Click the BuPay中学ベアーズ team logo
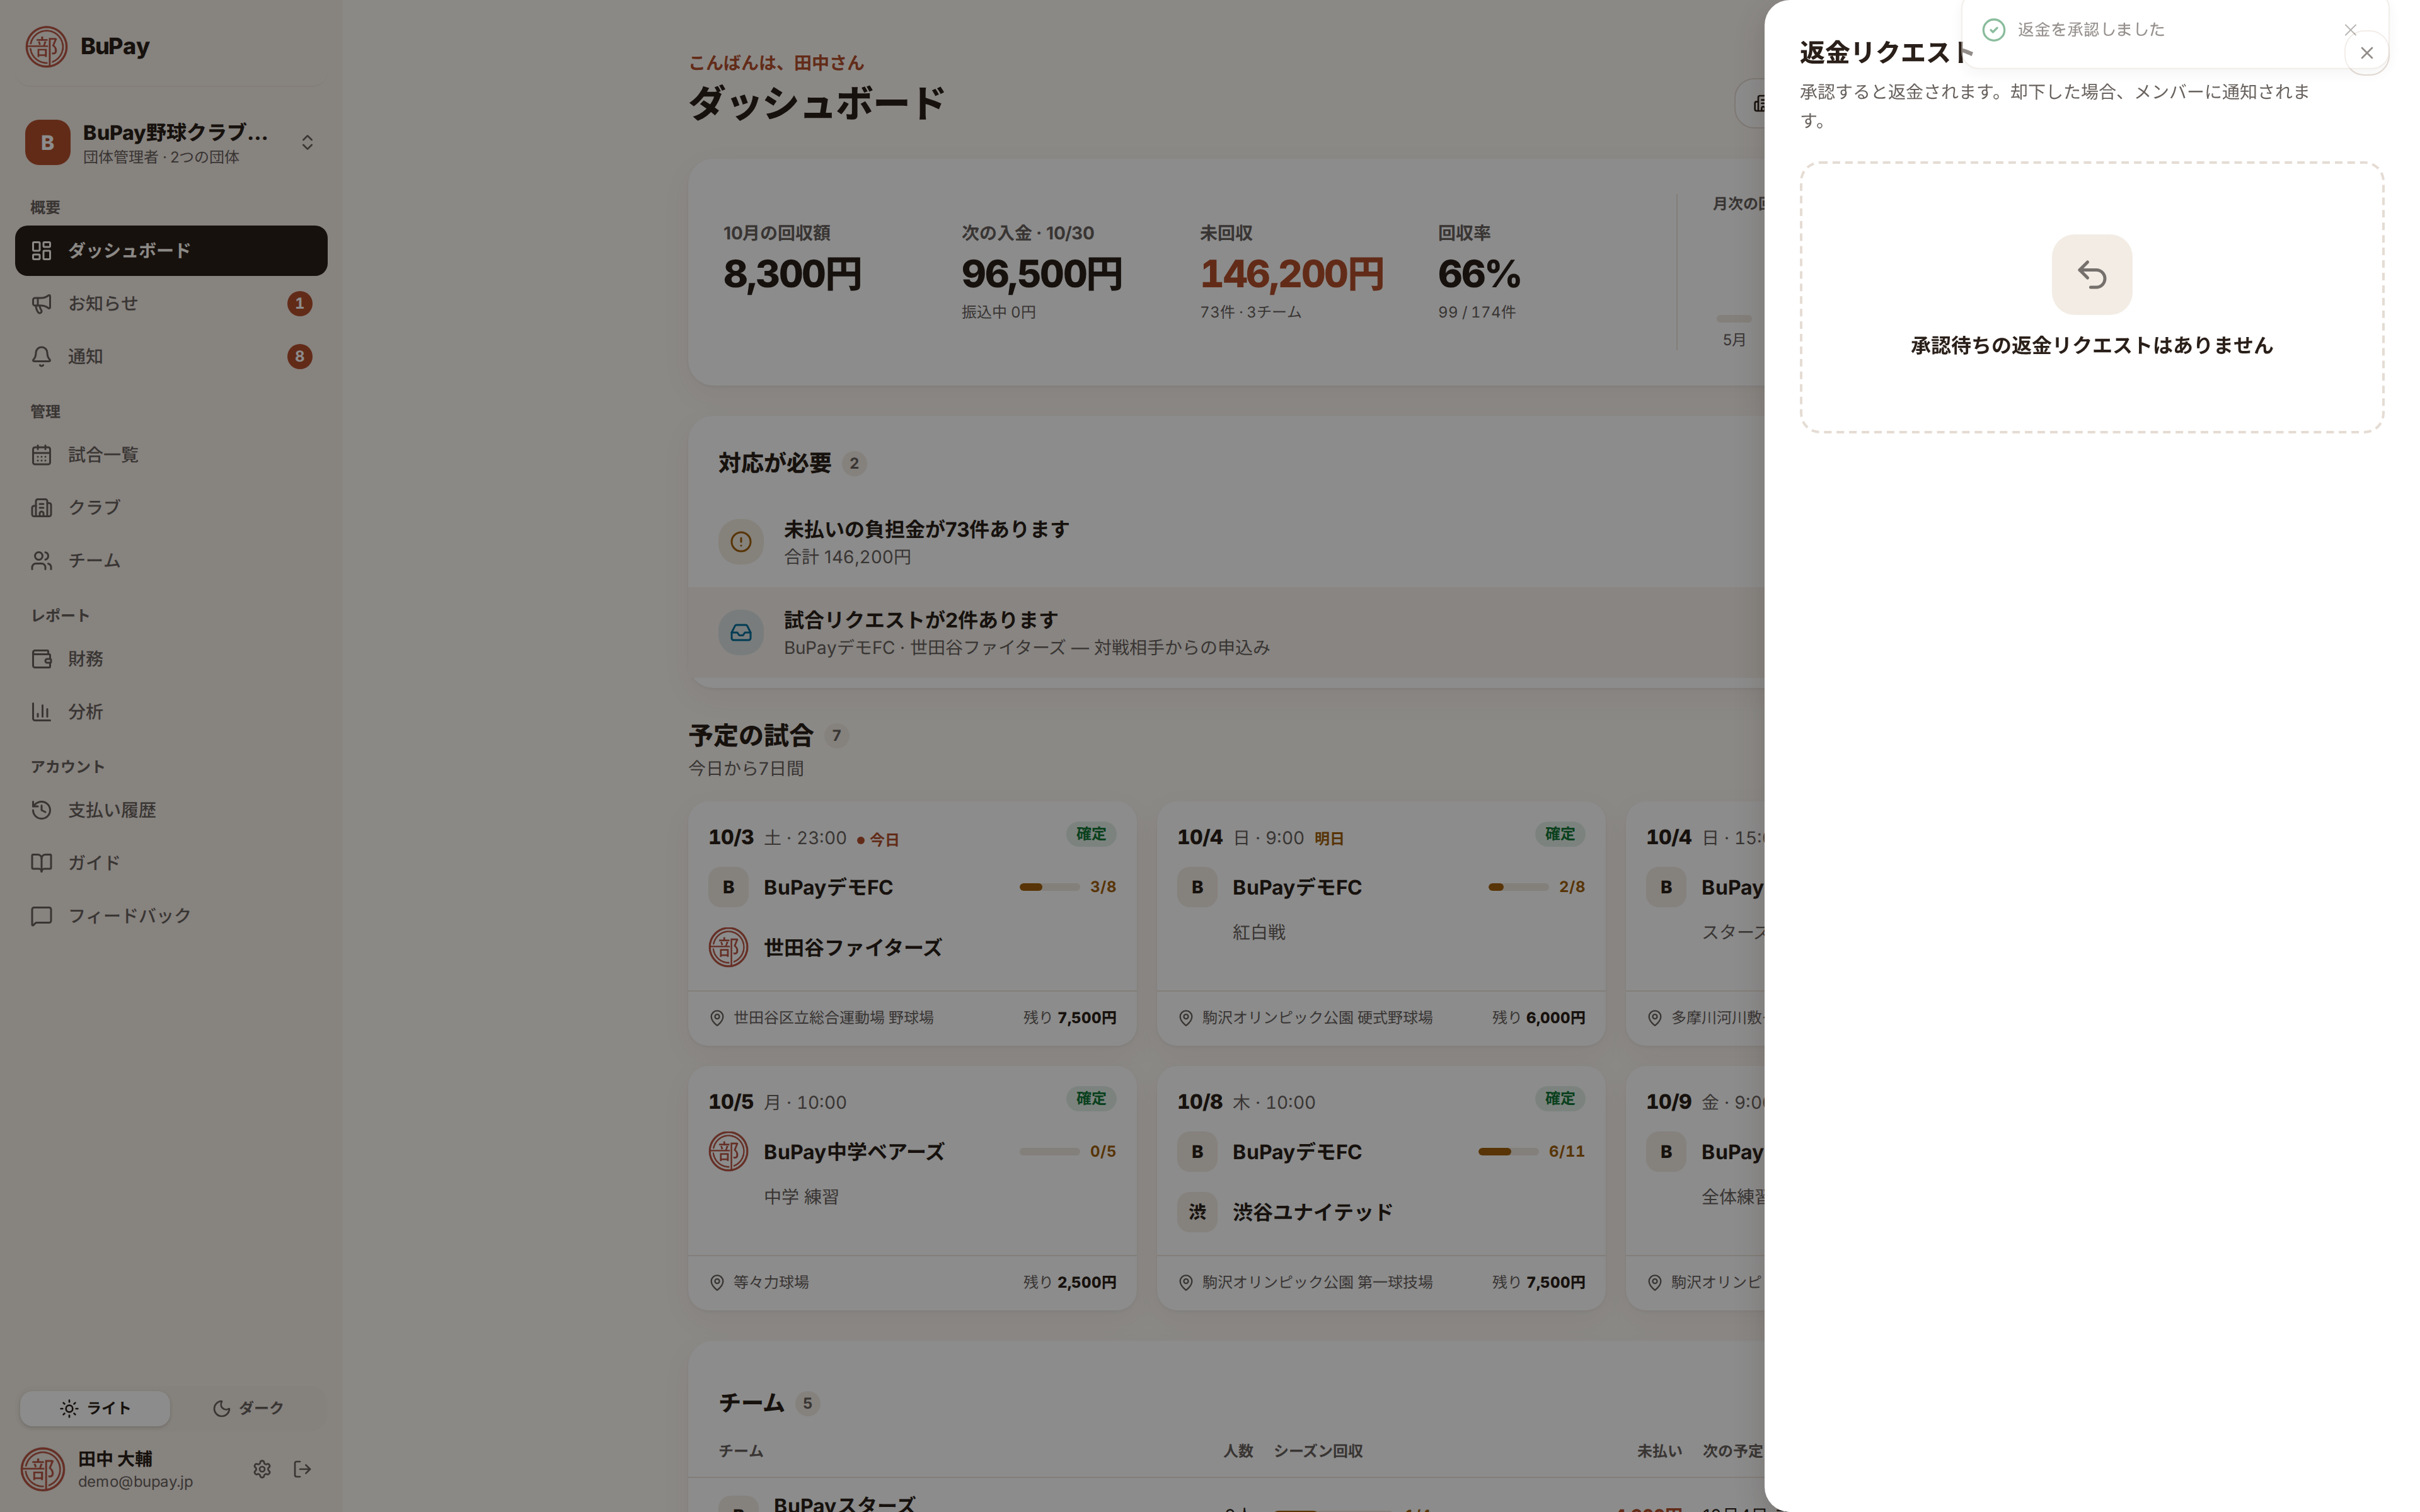 (728, 1152)
